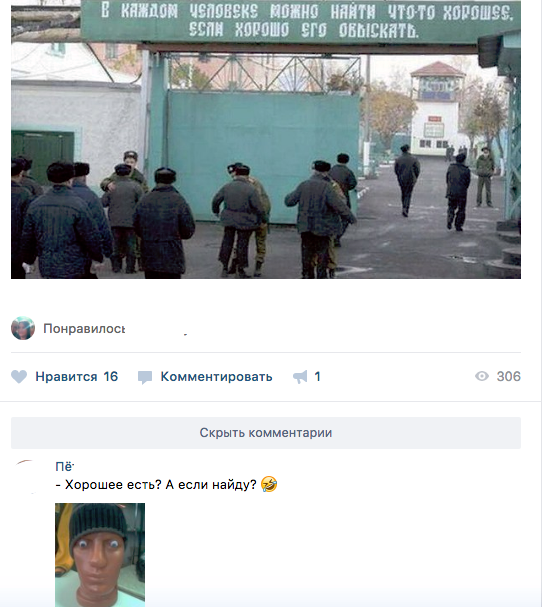Click the megaphone share icon
Image resolution: width=542 pixels, height=607 pixels.
point(300,377)
